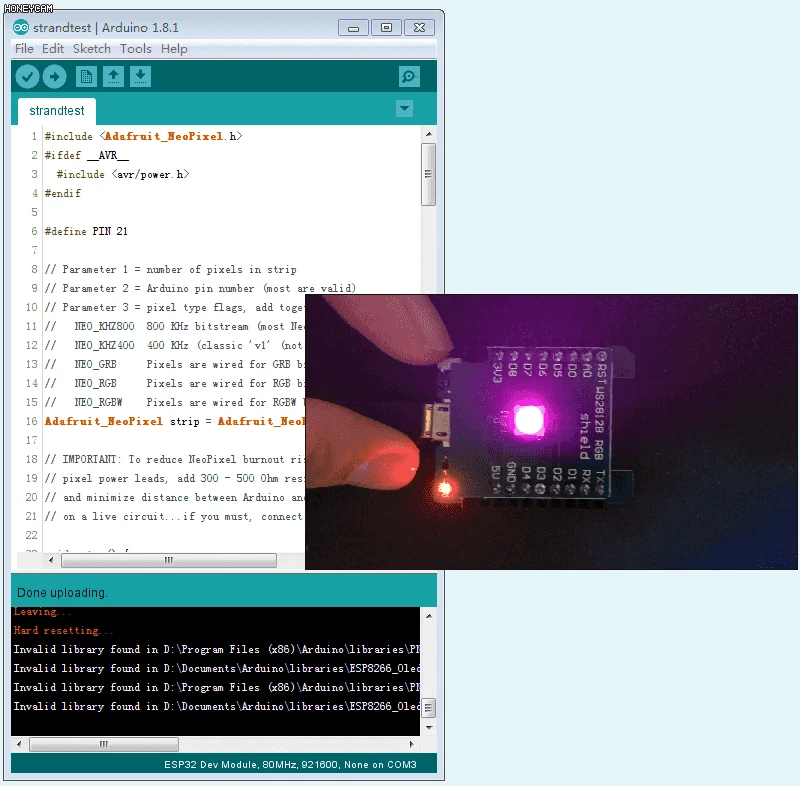This screenshot has height=786, width=800.
Task: Open a sketch with the up-arrow icon
Action: coord(113,77)
